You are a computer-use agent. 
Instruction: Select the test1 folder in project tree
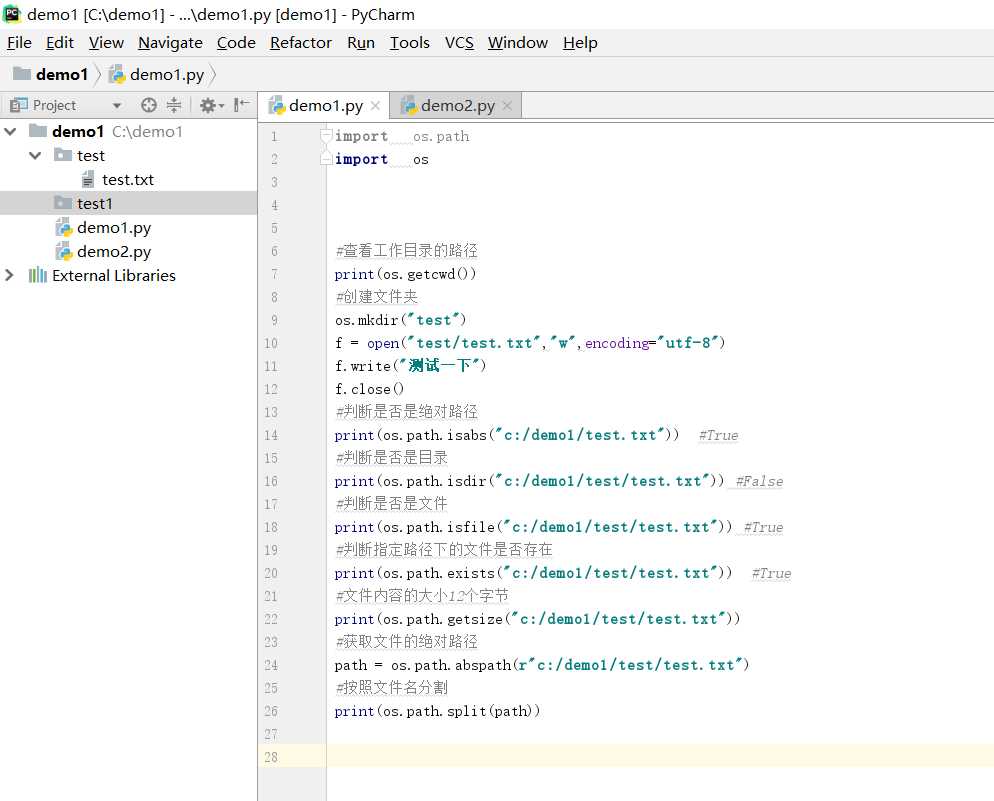[94, 204]
